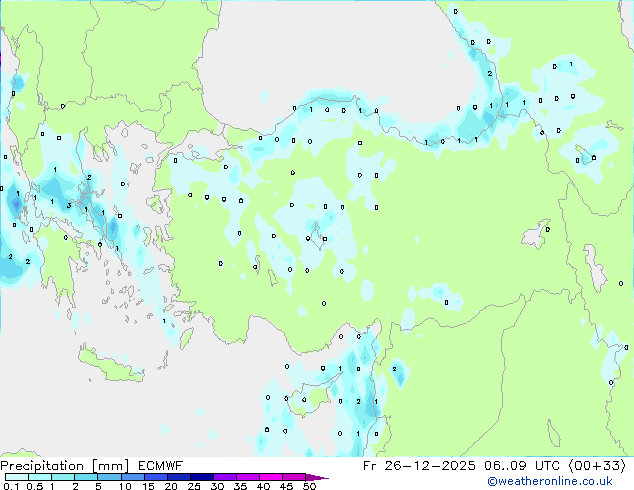Click the legend value '0.1'
Screen dimensions: 634x490
pos(11,486)
